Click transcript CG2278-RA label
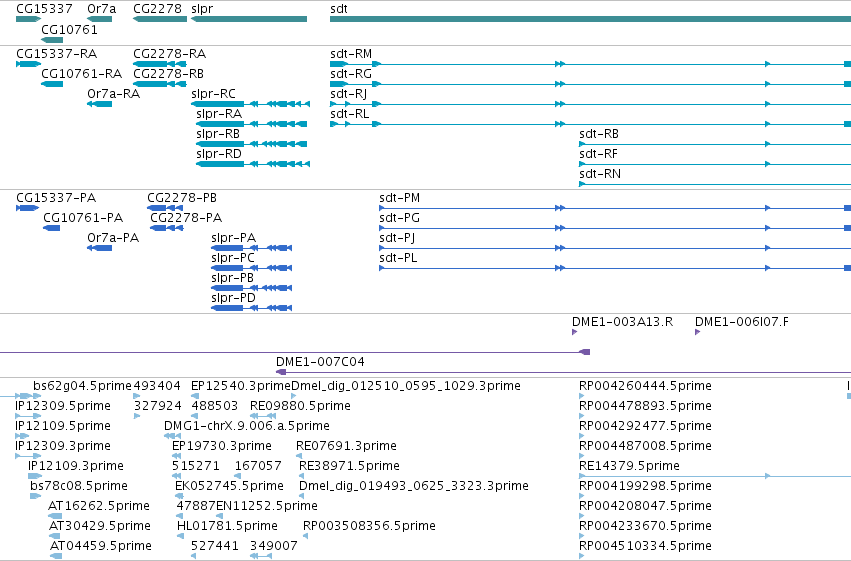The width and height of the screenshot is (851, 561). point(169,54)
